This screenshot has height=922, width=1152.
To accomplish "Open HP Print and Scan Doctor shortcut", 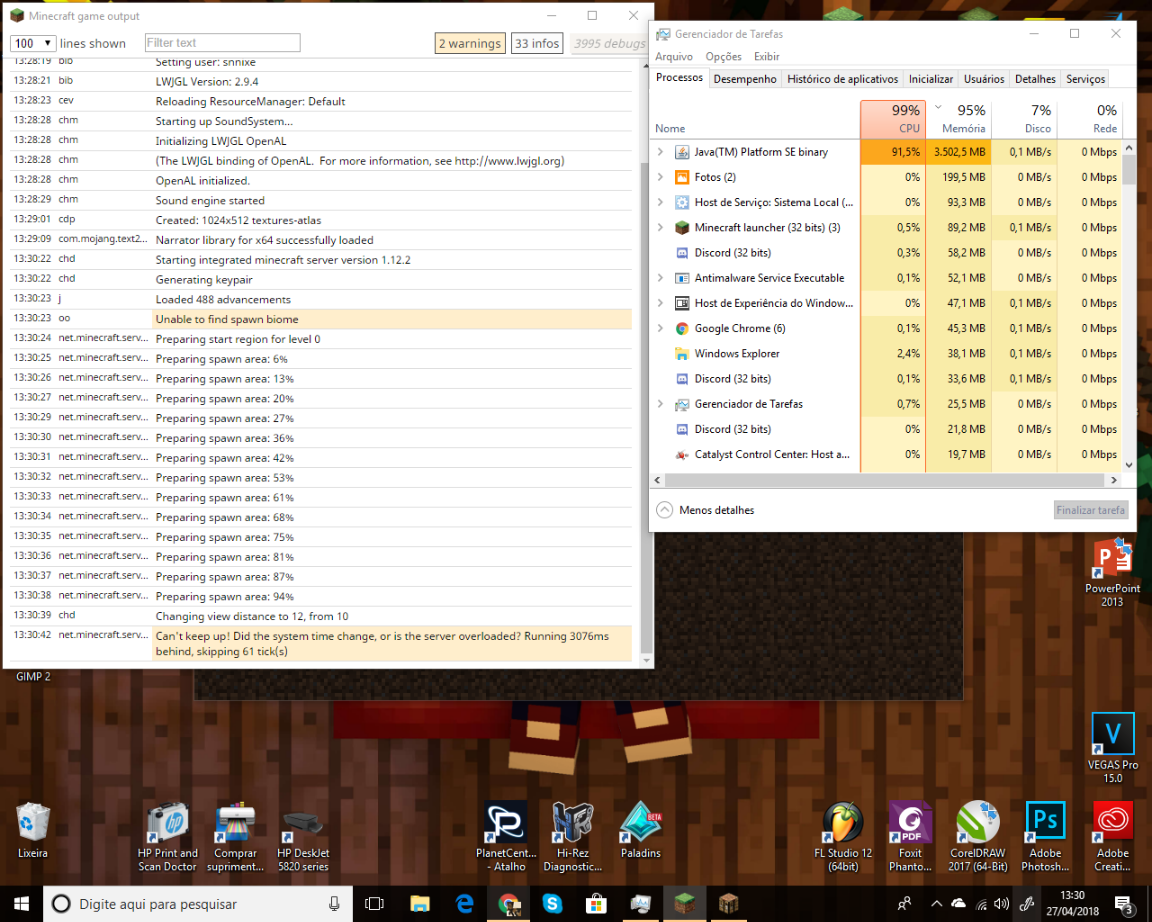I will coord(168,836).
